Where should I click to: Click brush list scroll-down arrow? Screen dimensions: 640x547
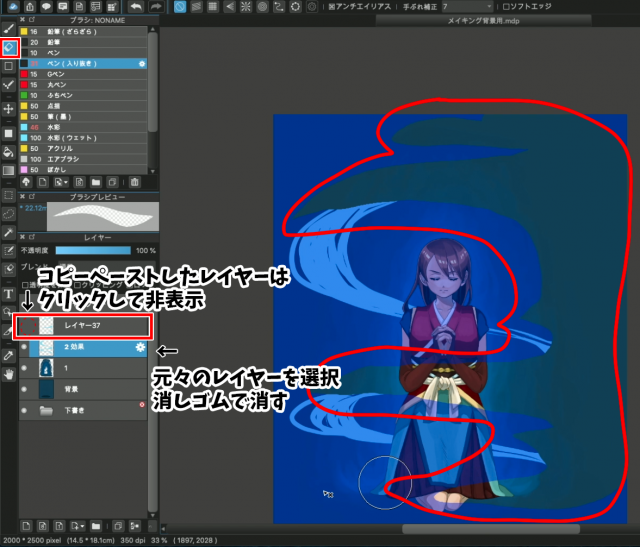pyautogui.click(x=153, y=172)
